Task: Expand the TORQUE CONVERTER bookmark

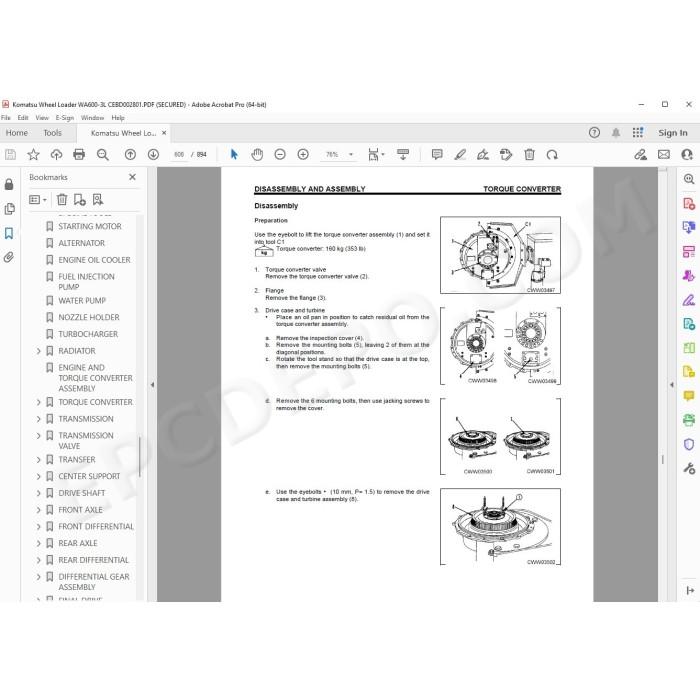Action: pyautogui.click(x=38, y=403)
